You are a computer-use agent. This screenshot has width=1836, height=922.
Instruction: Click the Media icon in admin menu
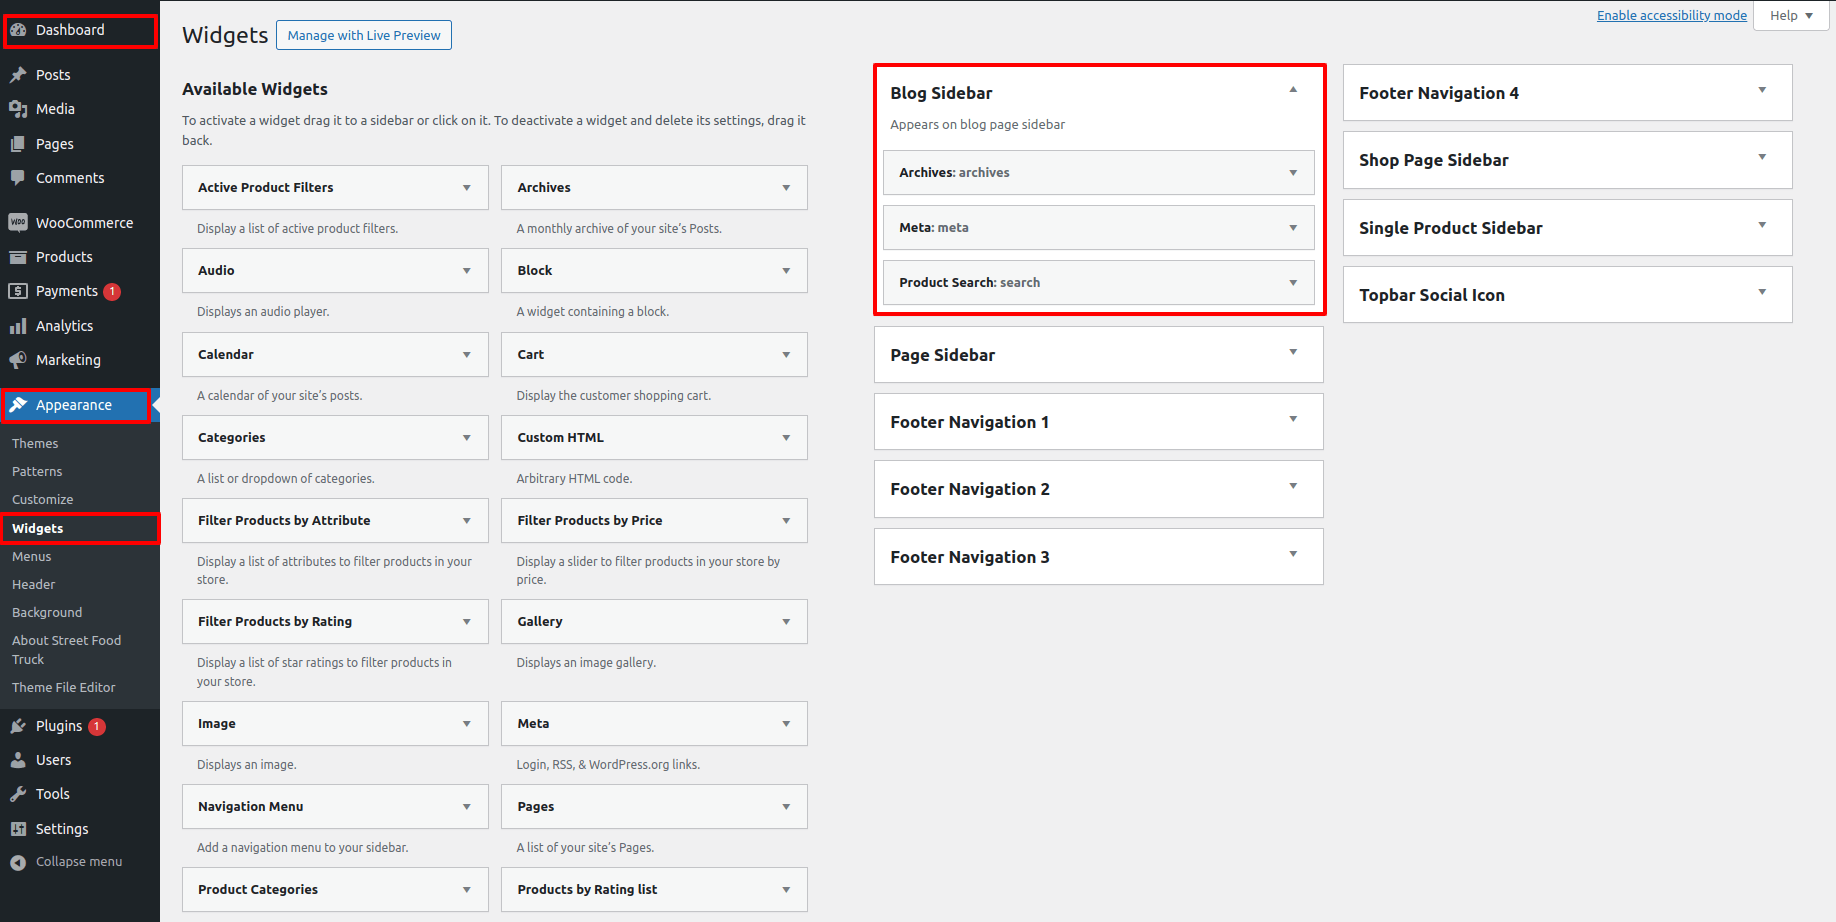point(18,109)
